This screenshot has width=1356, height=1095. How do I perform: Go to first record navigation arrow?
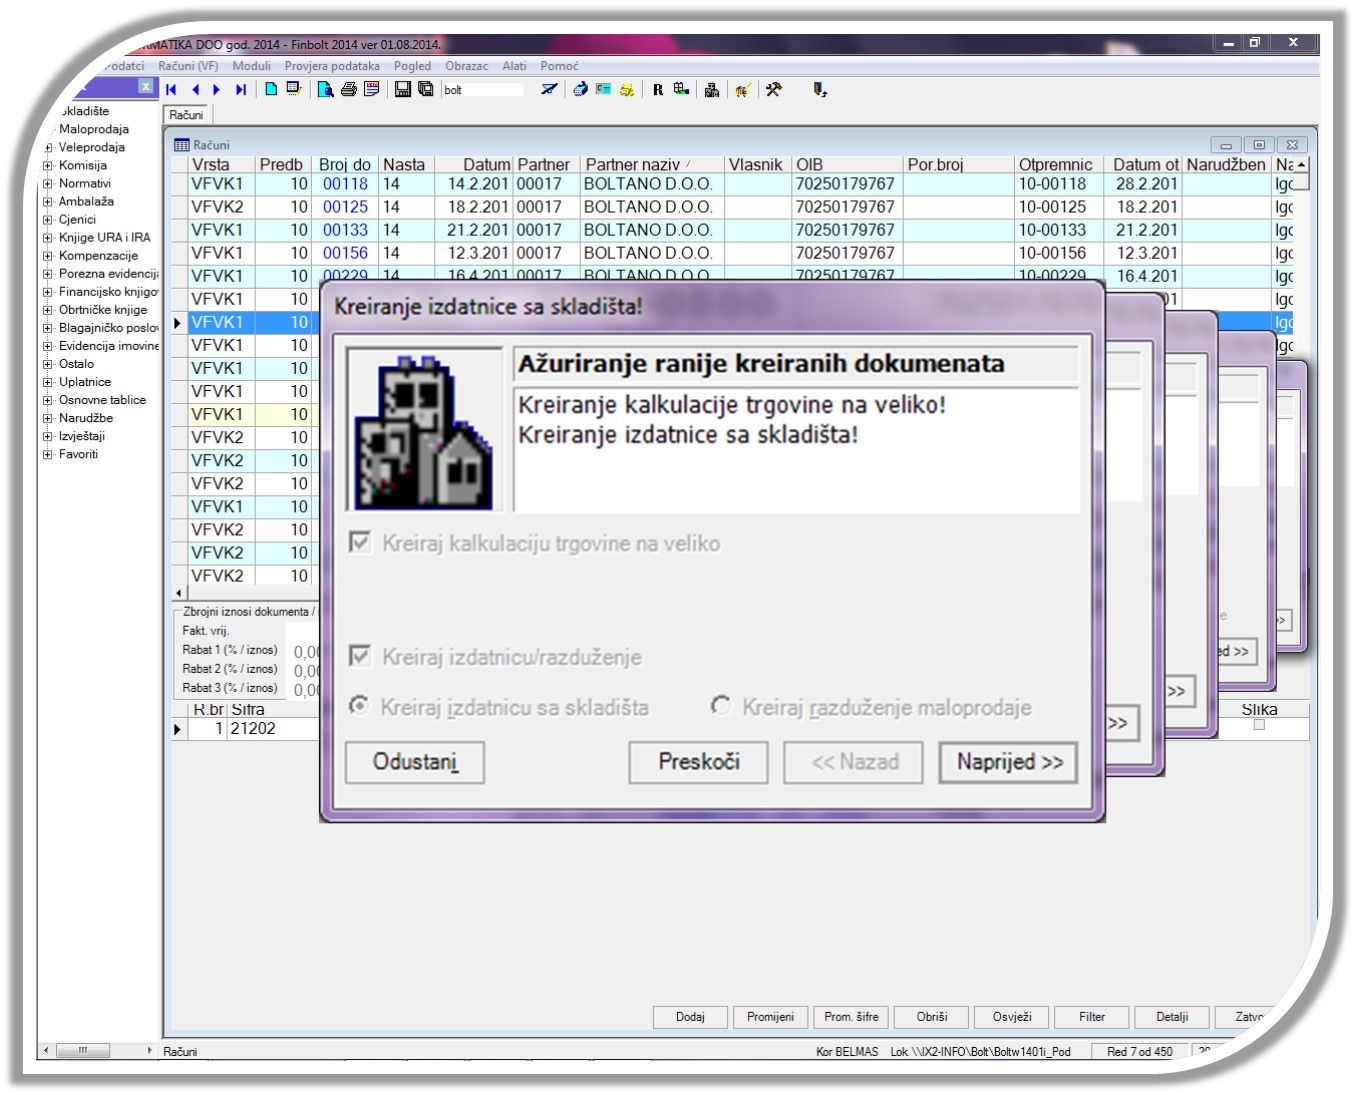172,90
